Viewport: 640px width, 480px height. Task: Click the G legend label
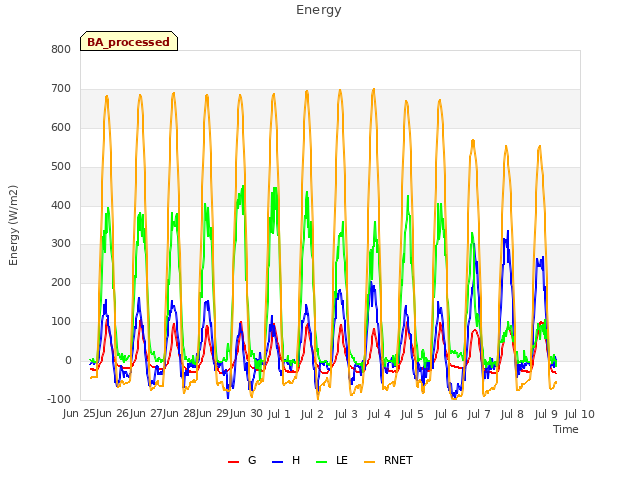[252, 460]
